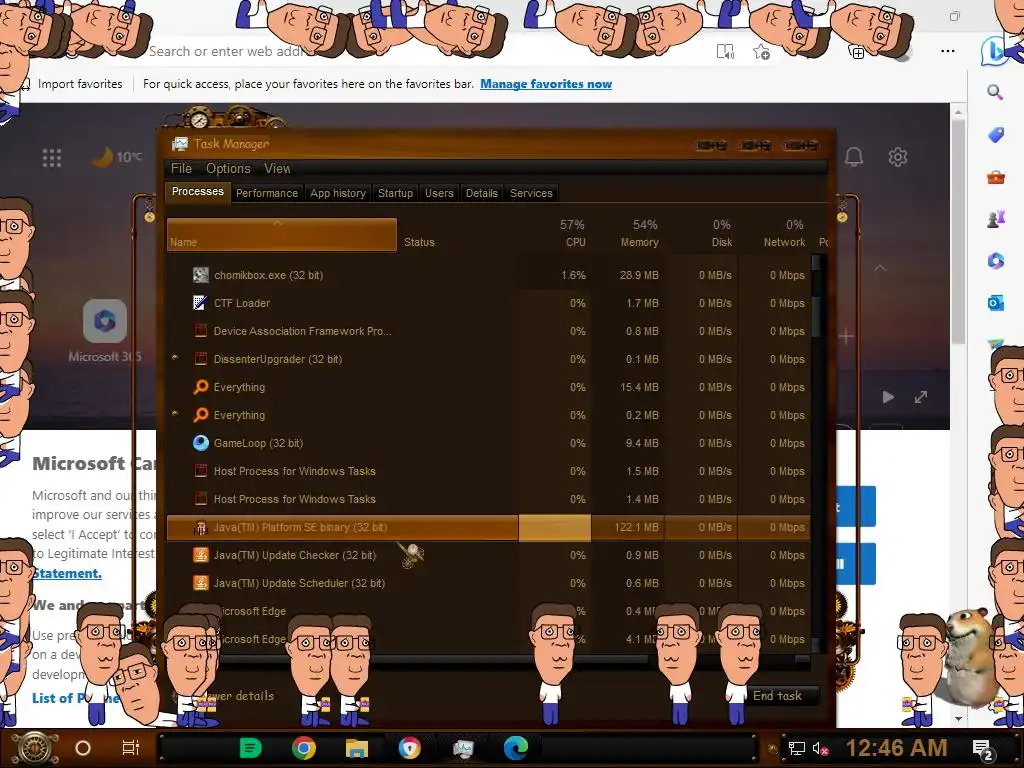
Task: Click the End task button
Action: [777, 696]
